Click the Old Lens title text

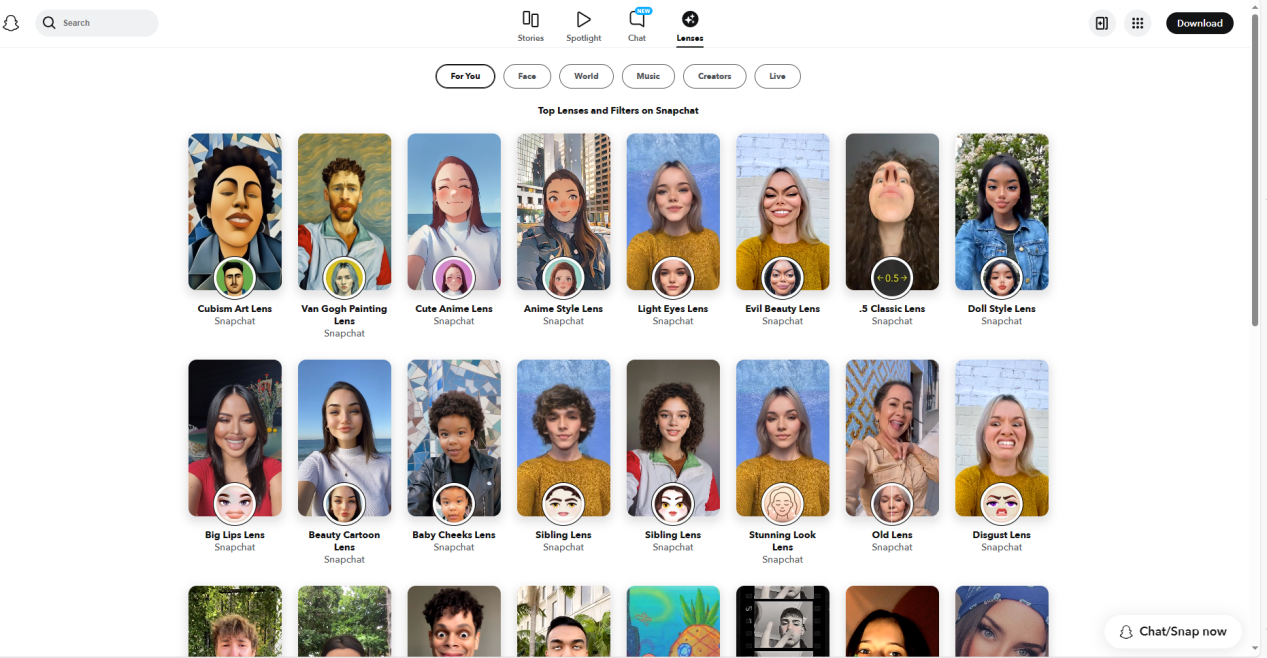892,535
